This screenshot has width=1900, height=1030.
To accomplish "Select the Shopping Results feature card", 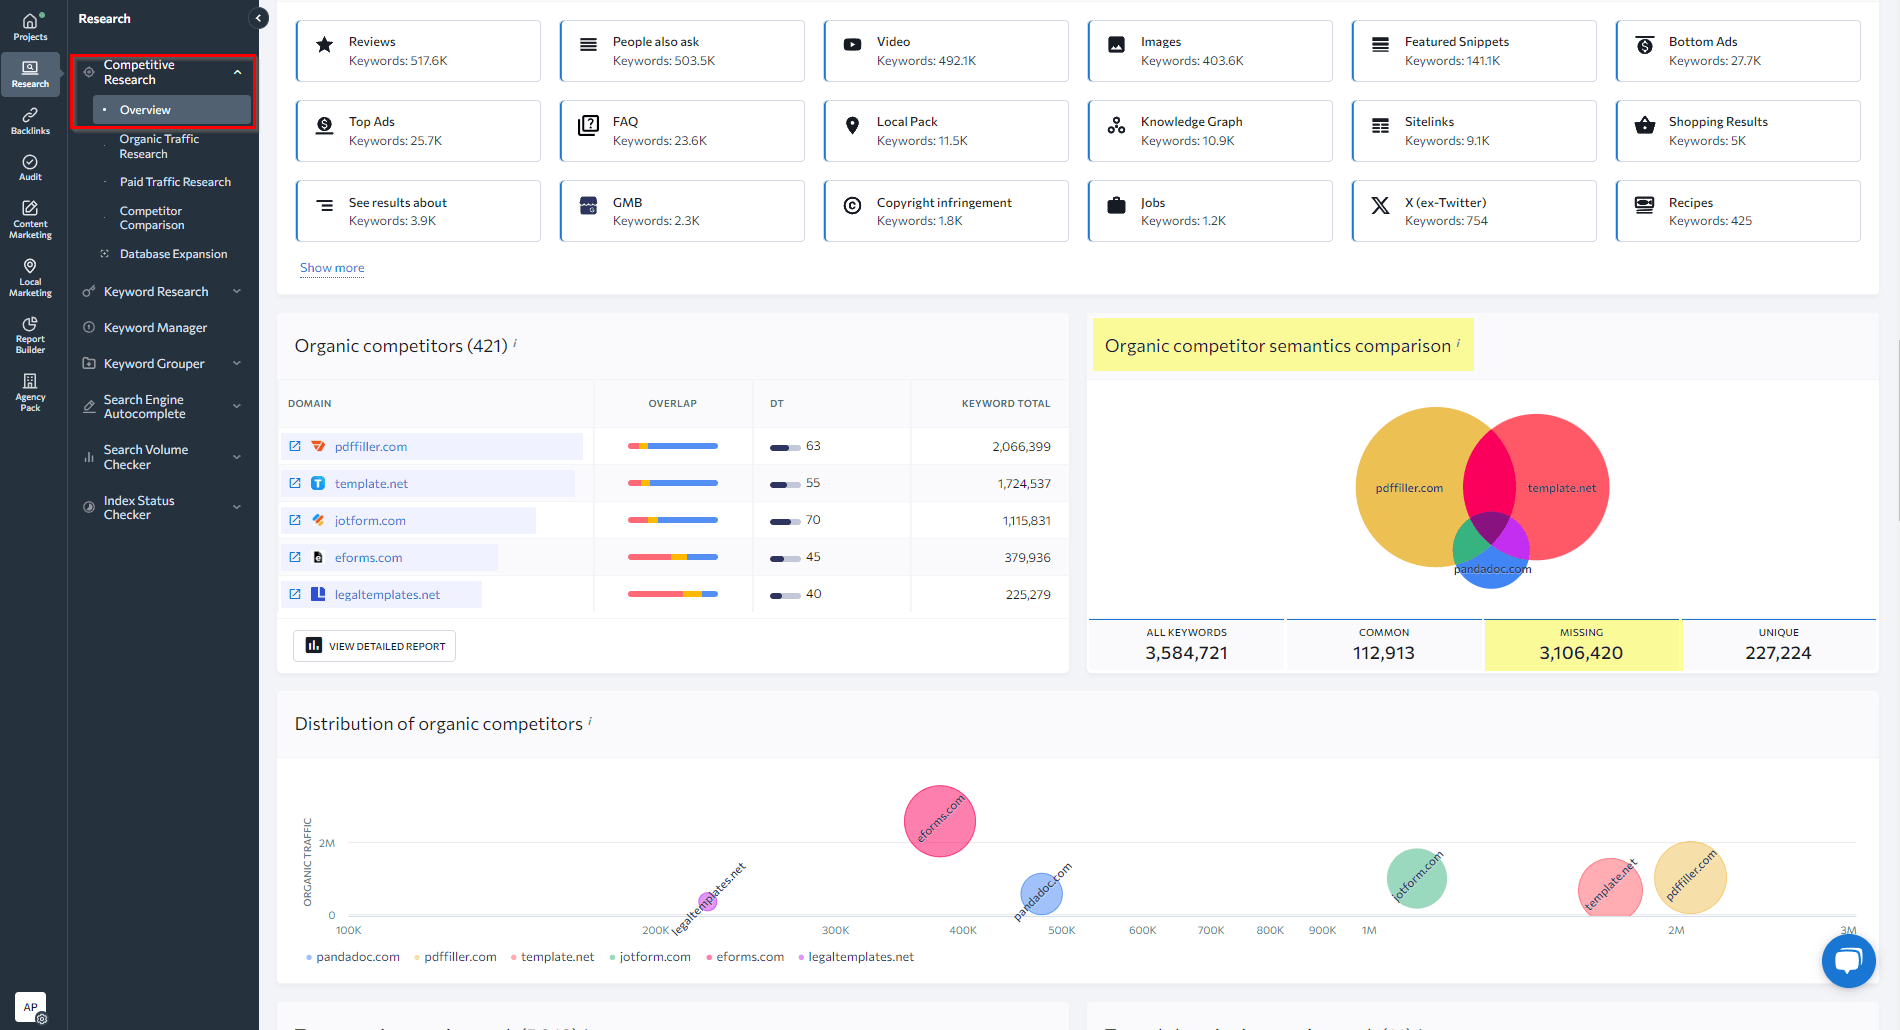I will [1738, 131].
